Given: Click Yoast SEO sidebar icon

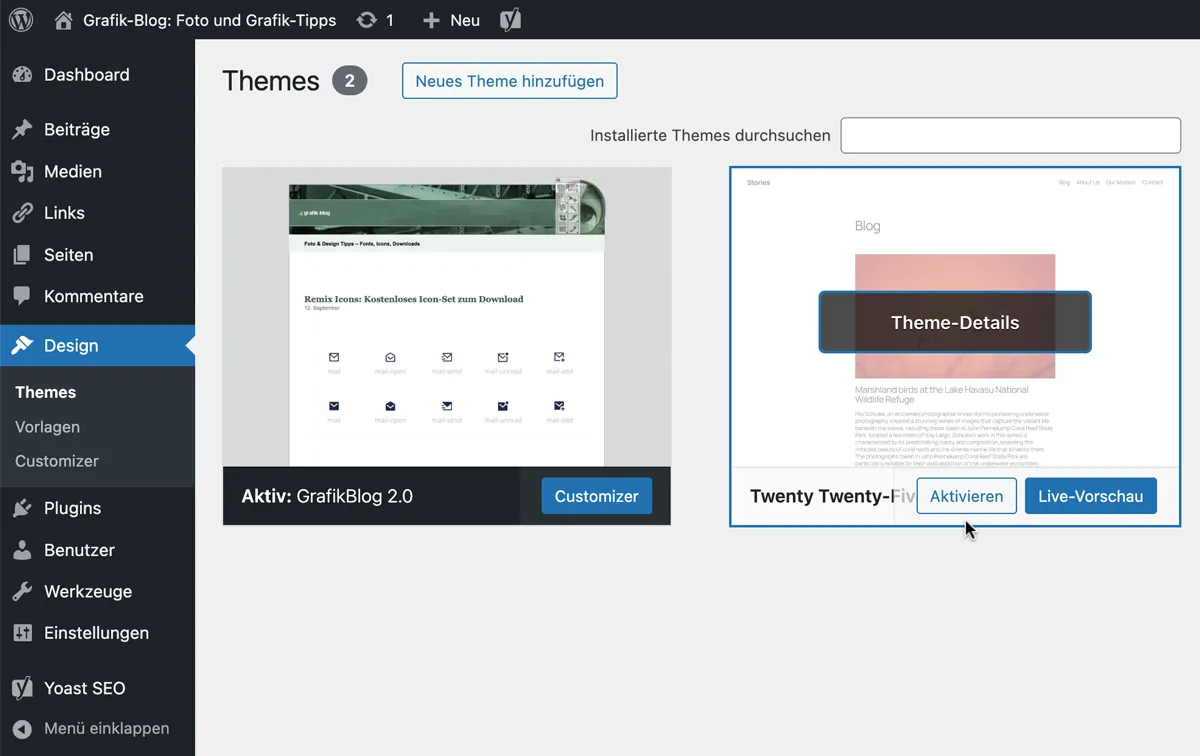Looking at the screenshot, I should pos(22,688).
